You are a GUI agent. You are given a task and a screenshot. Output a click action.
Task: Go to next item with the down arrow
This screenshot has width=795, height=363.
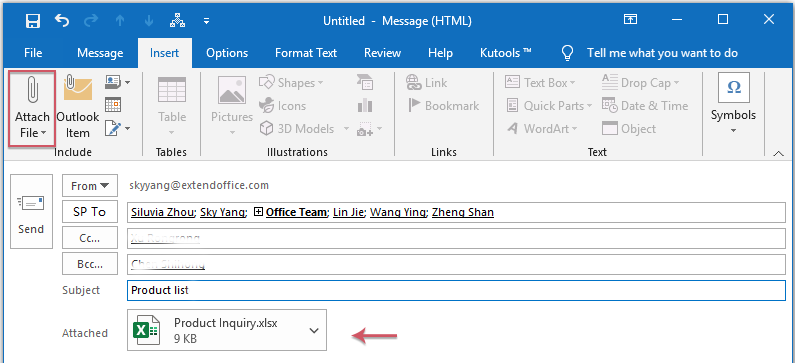pos(149,21)
